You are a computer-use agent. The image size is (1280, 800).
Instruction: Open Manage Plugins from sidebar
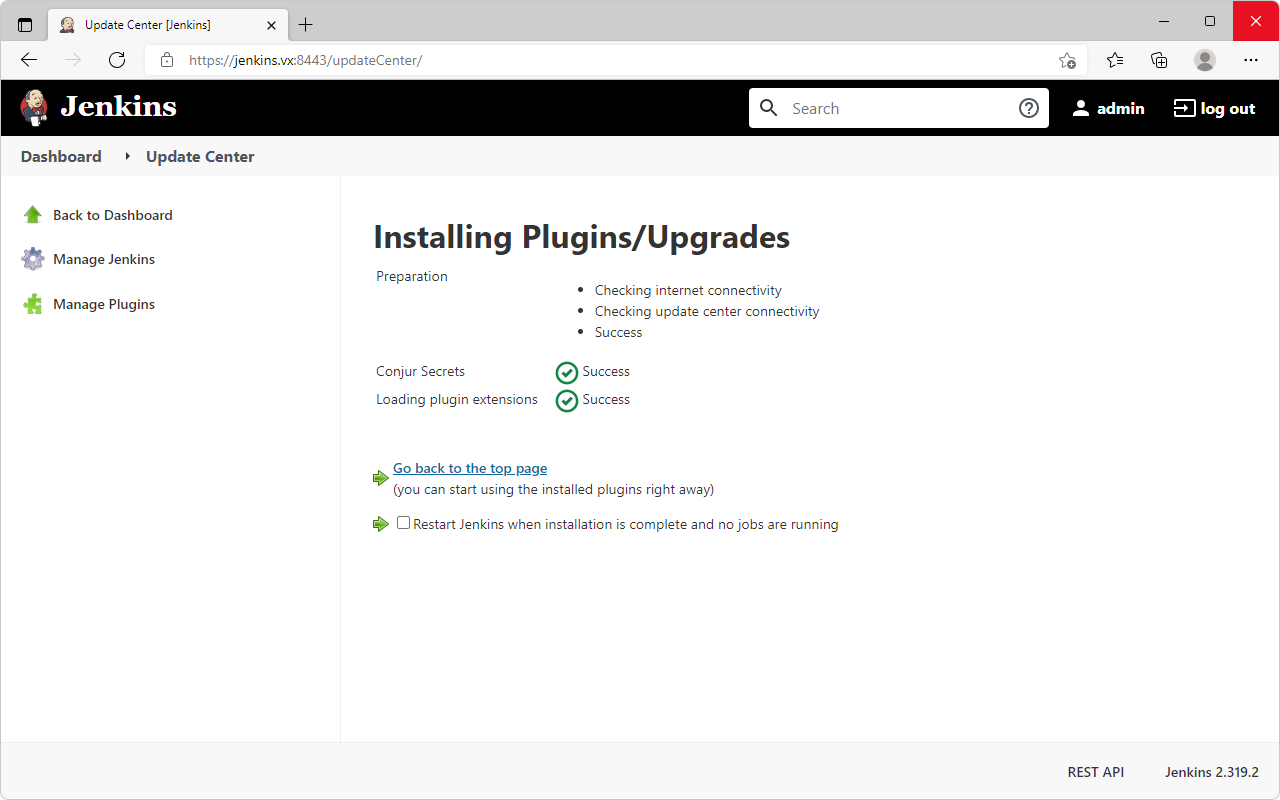104,304
